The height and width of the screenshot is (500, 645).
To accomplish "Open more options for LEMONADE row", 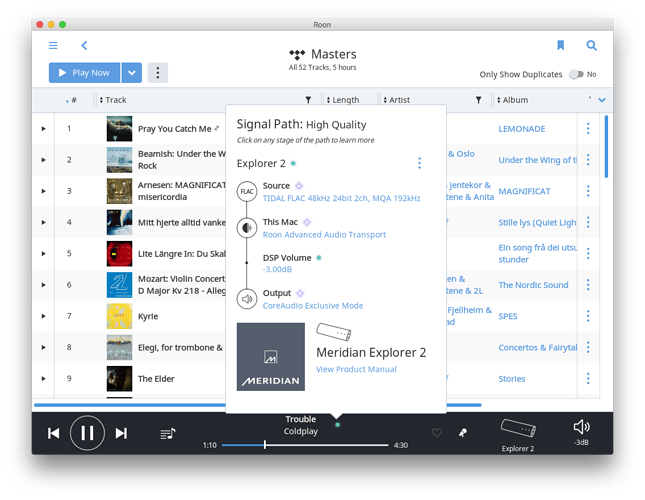I will tap(588, 129).
